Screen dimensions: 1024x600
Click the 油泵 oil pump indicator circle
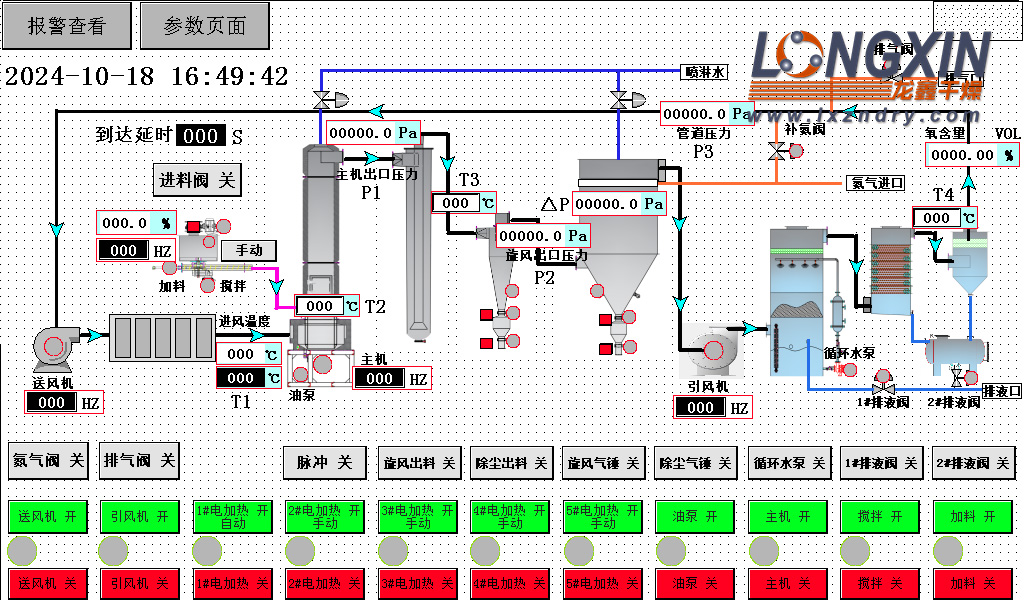point(301,375)
